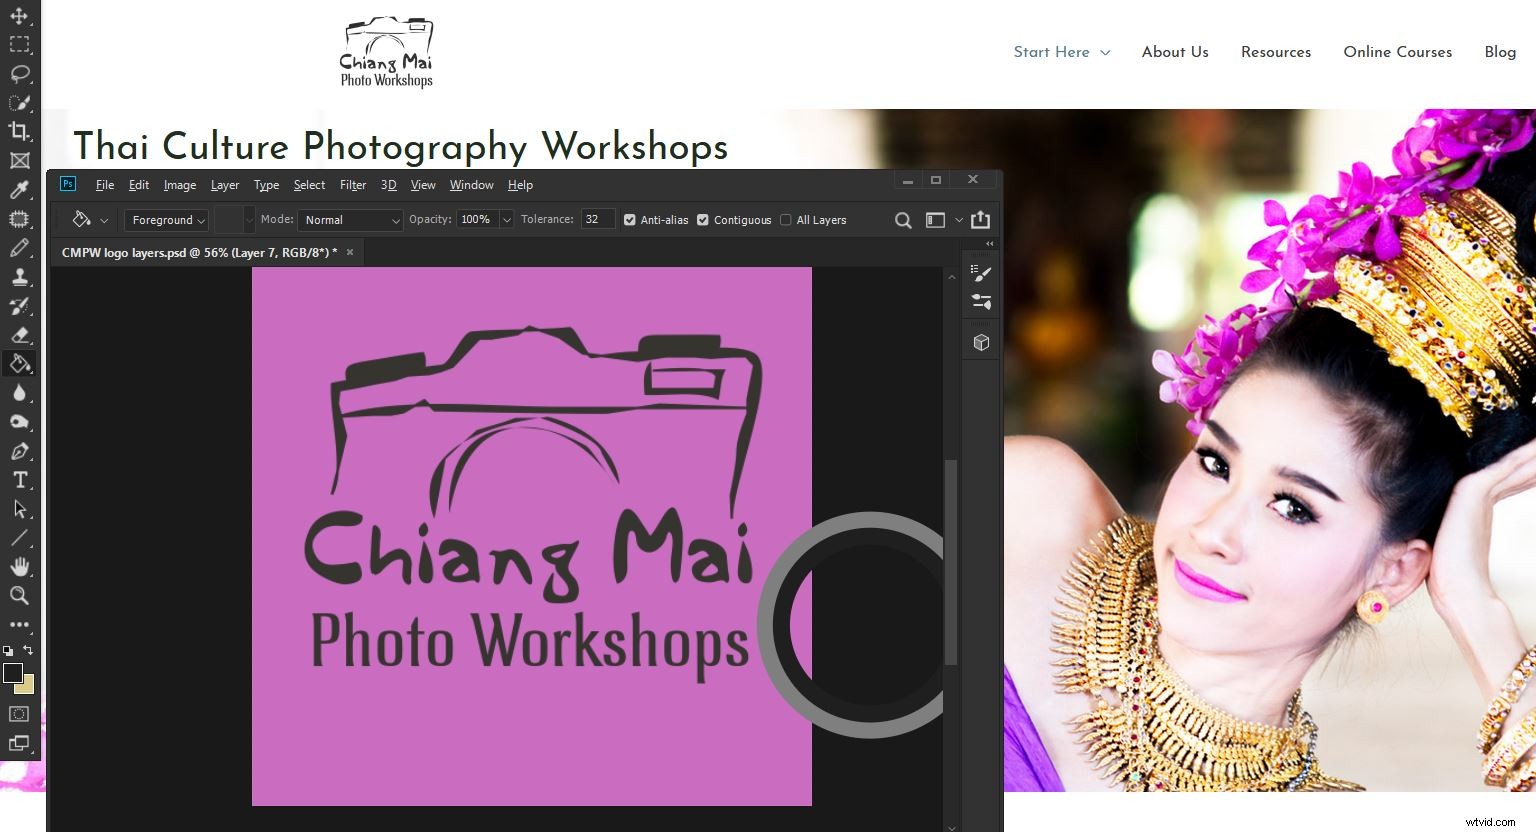Click inside the Tolerance input field
The height and width of the screenshot is (832, 1536).
coord(597,219)
